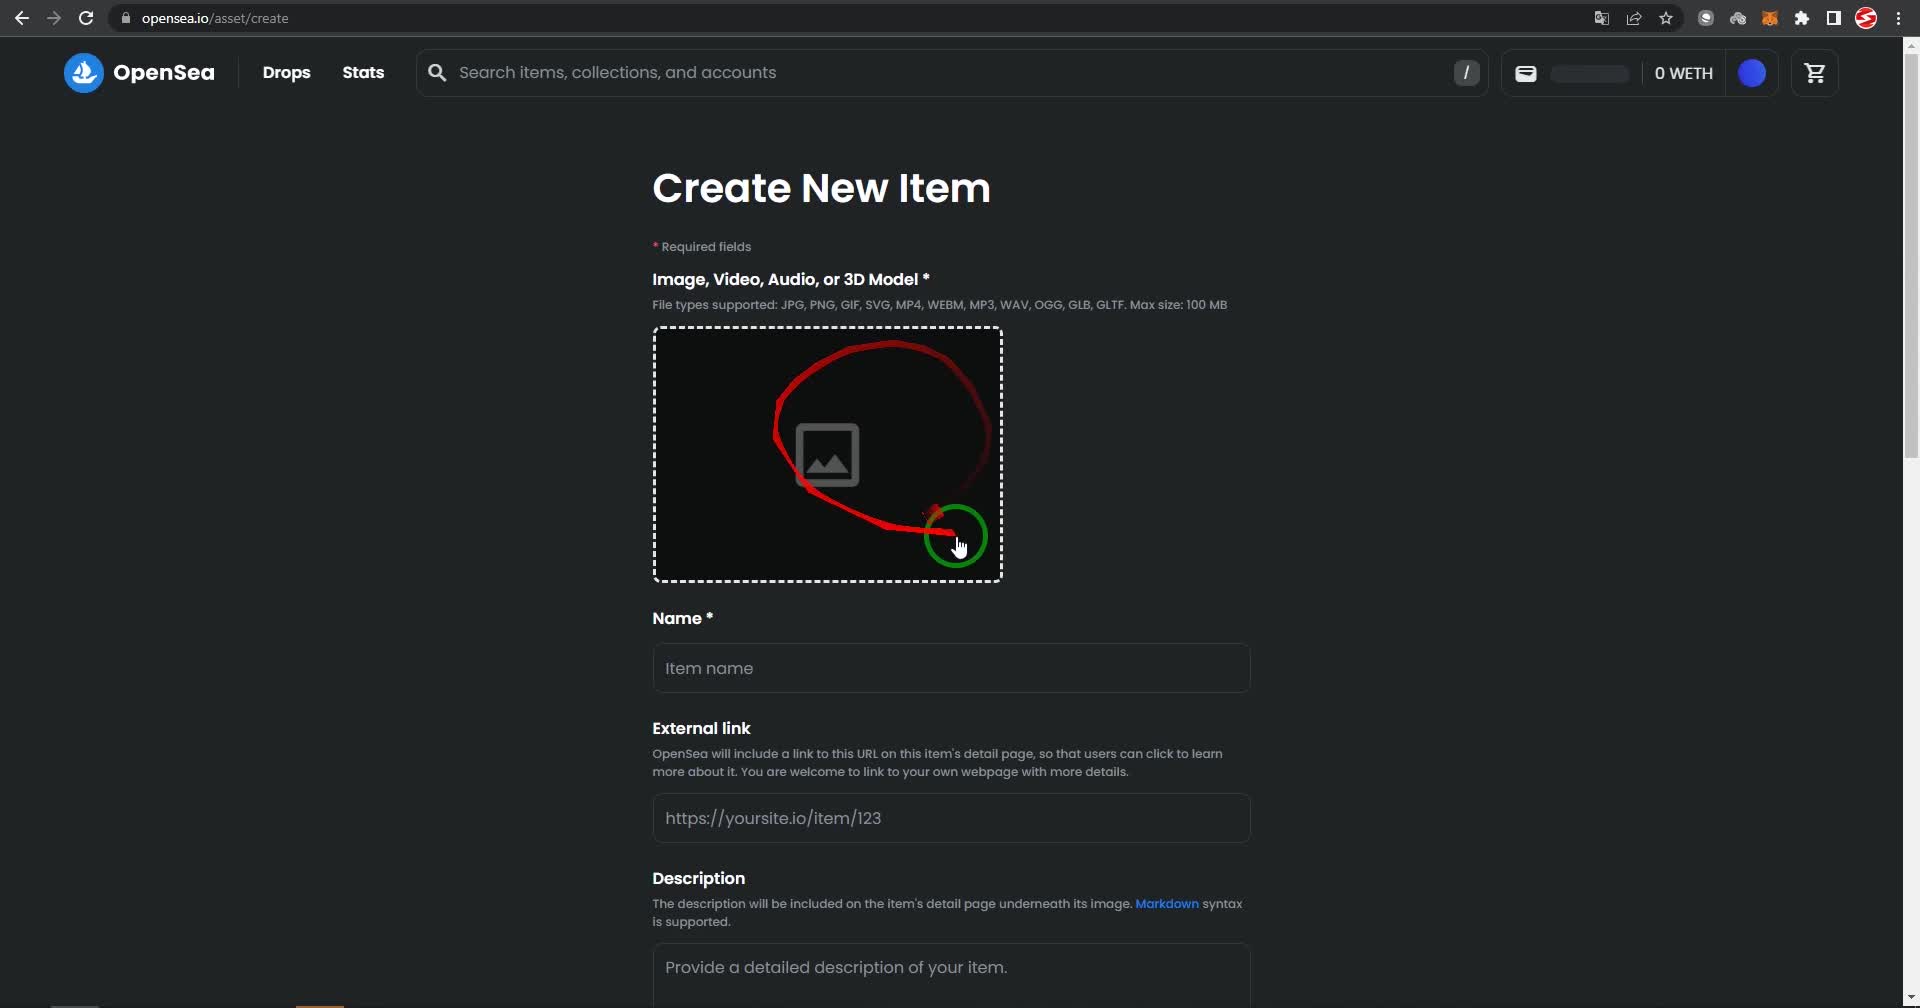Open the Chrome three-dot menu
Screen dimensions: 1920x1008
point(1898,18)
